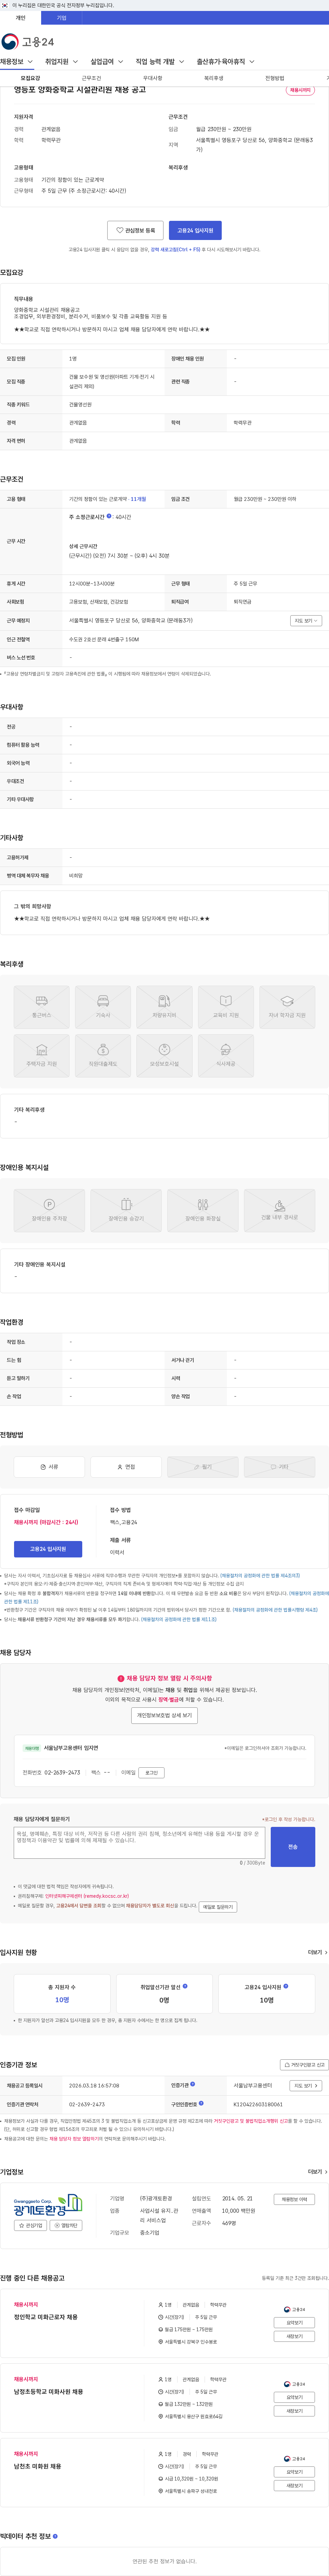Open 더보기 in 기업정보 section

[317, 2172]
